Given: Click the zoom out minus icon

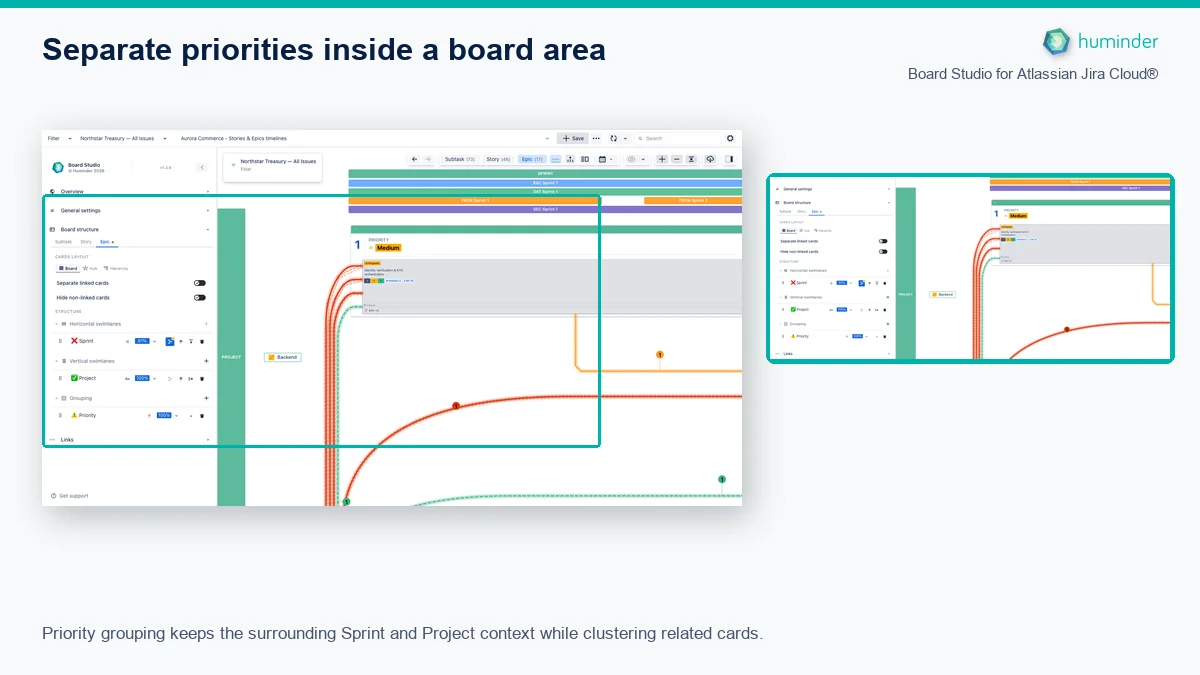Looking at the screenshot, I should [x=676, y=159].
